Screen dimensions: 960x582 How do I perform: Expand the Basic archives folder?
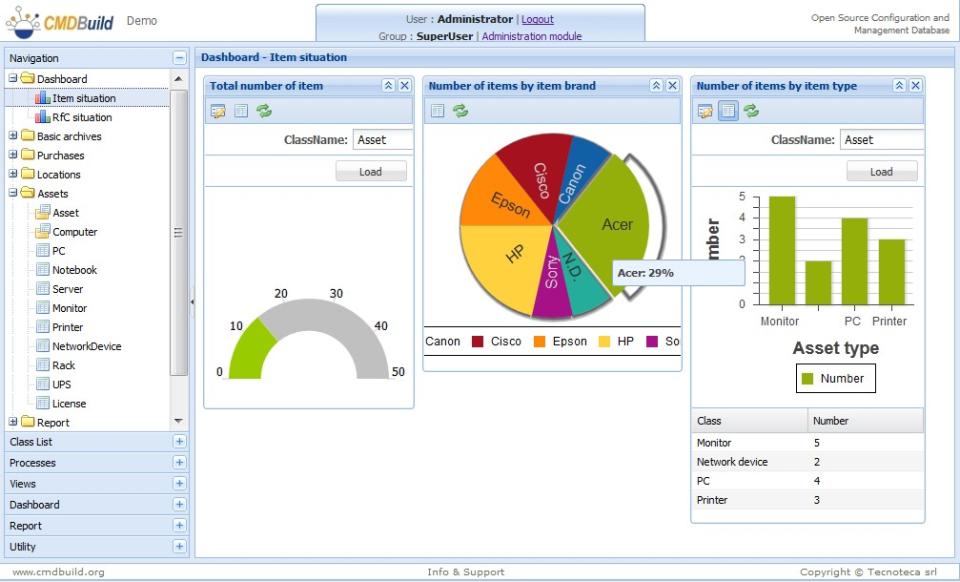[x=13, y=136]
